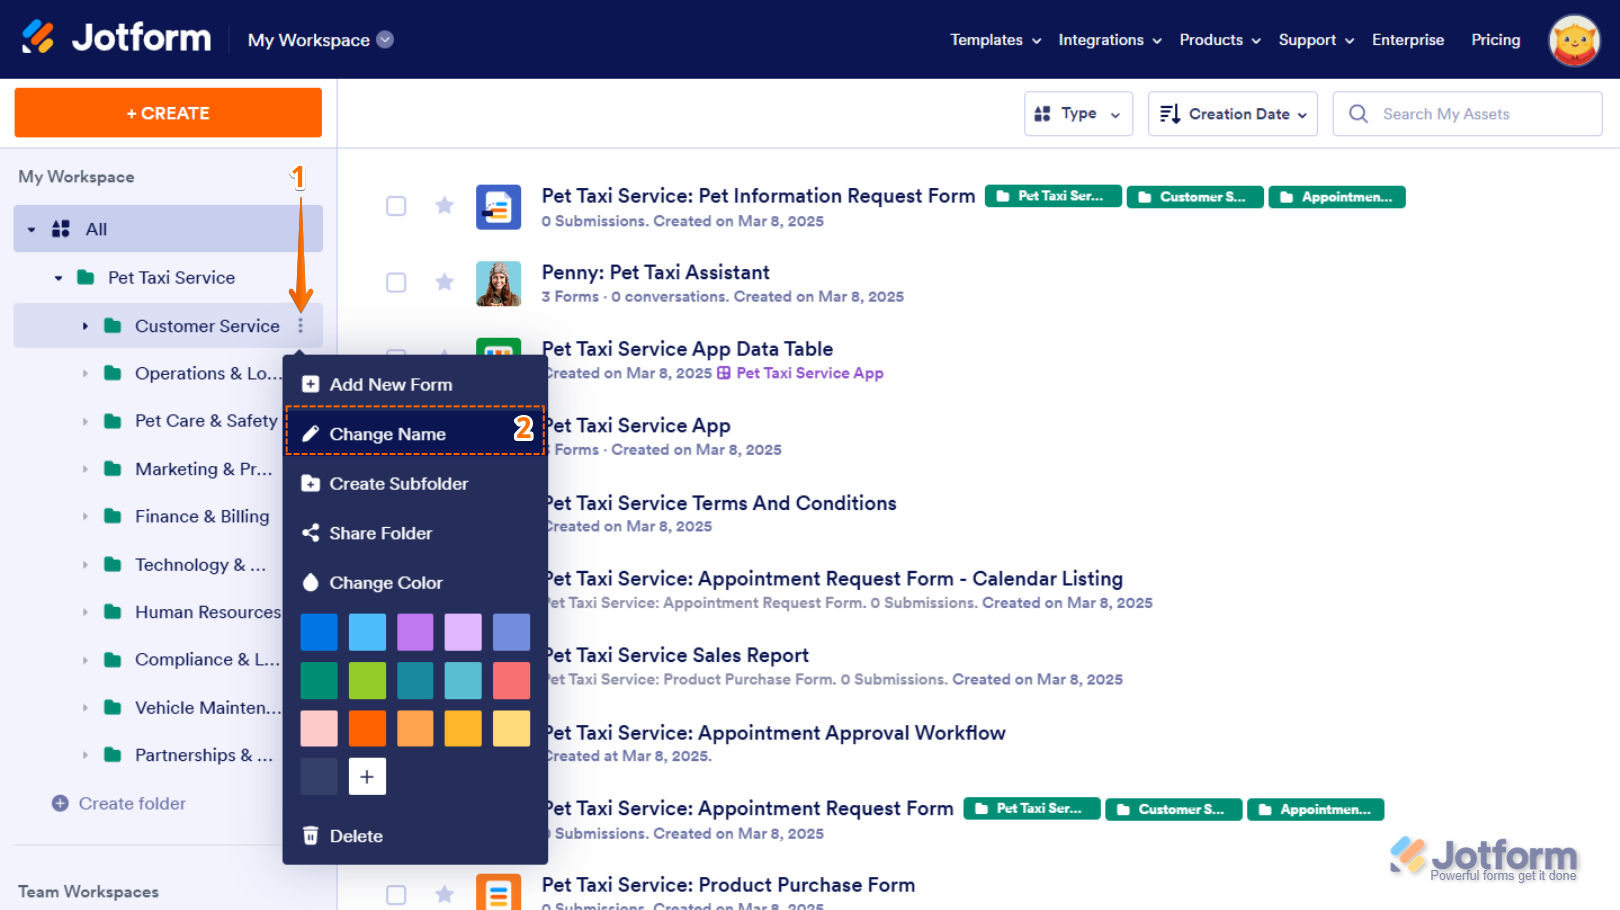
Task: Open the Support navigation menu
Action: [1316, 40]
